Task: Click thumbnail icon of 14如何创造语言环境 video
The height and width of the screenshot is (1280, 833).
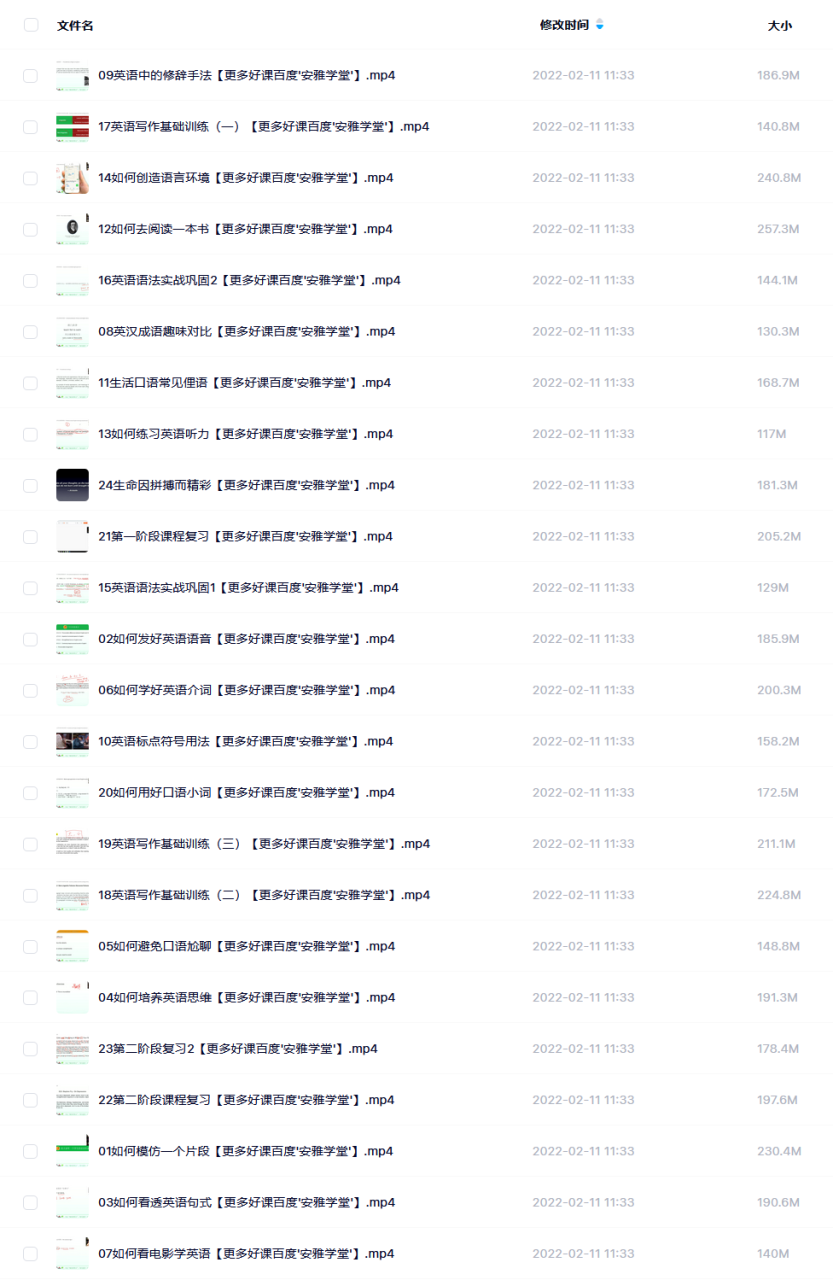Action: pyautogui.click(x=72, y=178)
